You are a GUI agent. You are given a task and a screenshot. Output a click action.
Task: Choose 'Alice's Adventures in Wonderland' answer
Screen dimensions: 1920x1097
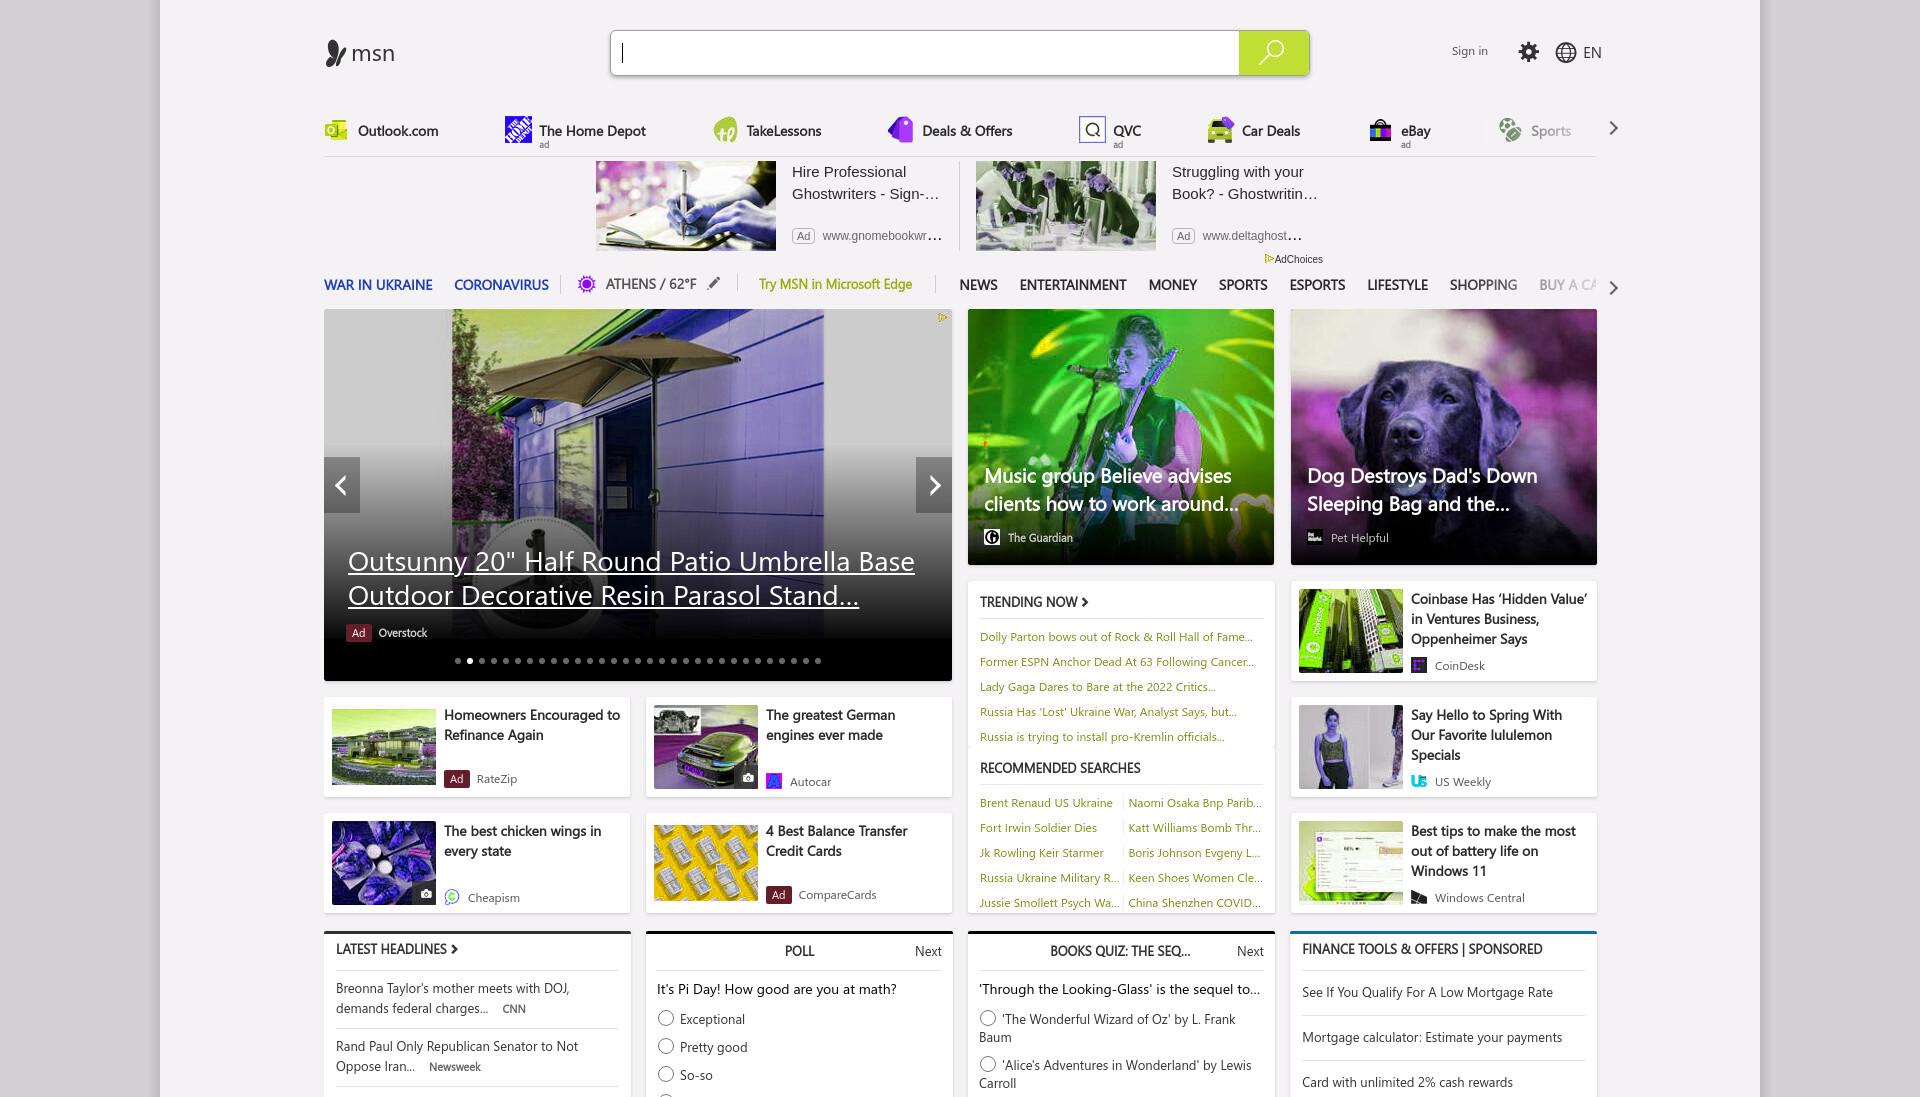[x=988, y=1064]
